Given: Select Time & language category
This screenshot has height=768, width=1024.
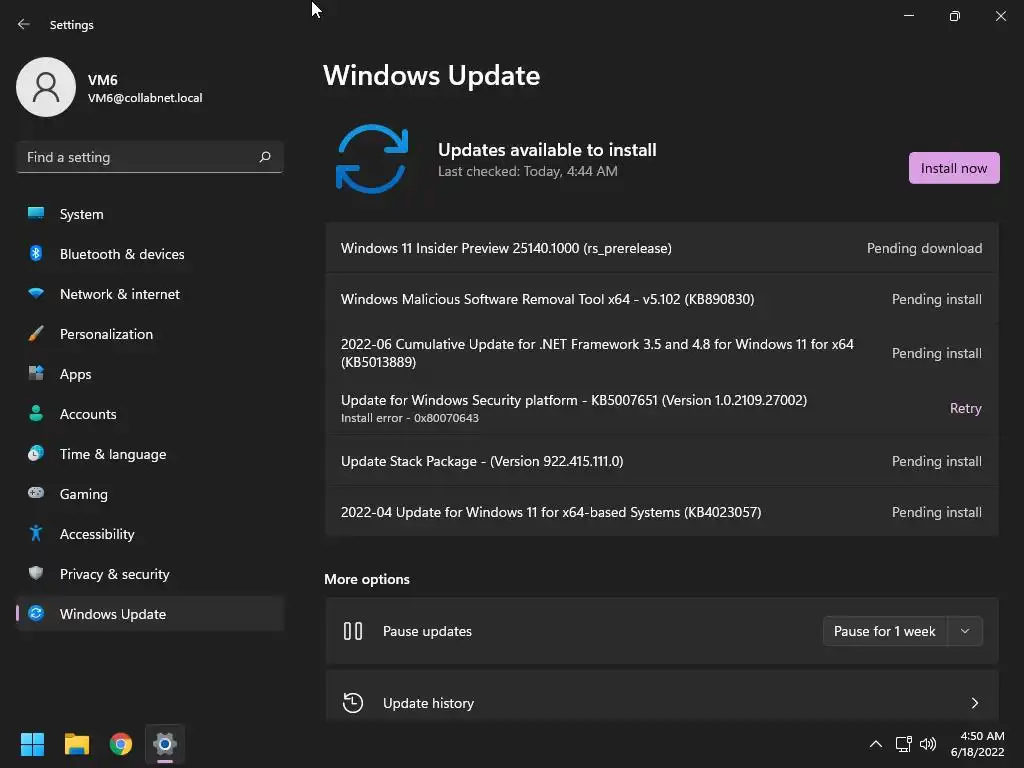Looking at the screenshot, I should coord(150,454).
